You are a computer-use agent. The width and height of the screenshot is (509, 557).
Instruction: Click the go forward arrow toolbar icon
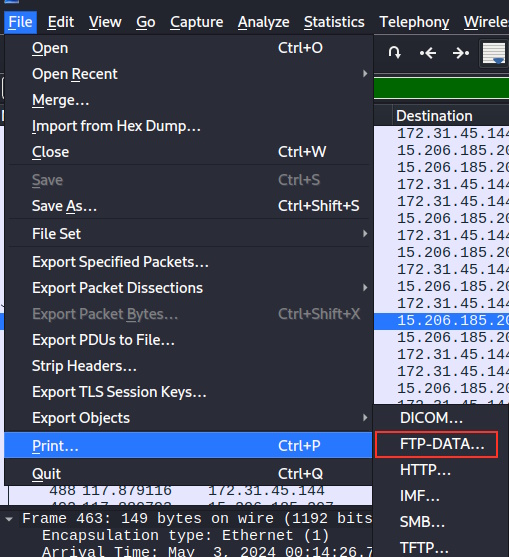click(x=461, y=53)
